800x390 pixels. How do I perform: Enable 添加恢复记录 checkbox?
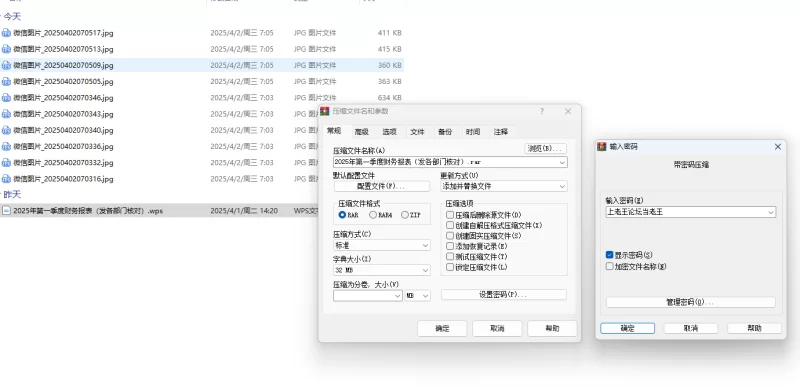[x=450, y=246]
